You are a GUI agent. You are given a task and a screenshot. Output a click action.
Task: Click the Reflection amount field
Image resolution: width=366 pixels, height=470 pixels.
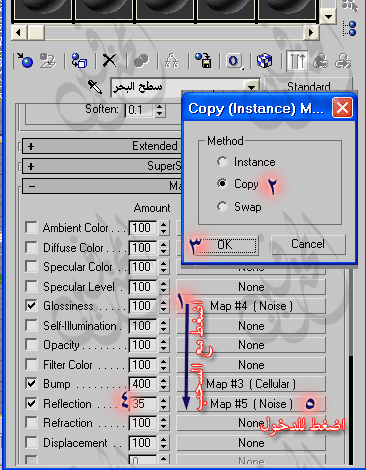pyautogui.click(x=143, y=404)
